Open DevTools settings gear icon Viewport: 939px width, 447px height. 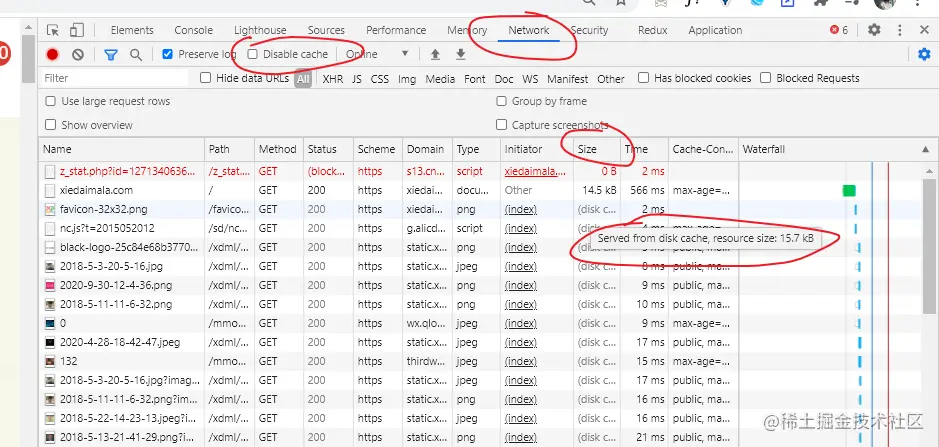point(874,30)
